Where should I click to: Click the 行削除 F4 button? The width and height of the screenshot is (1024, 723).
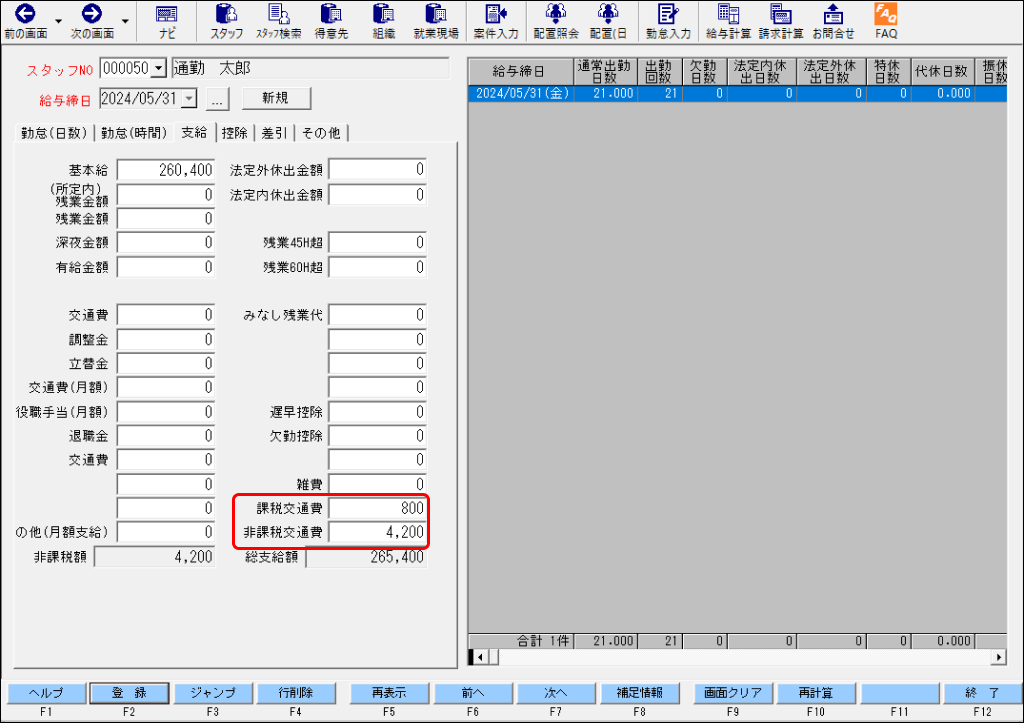pos(296,693)
